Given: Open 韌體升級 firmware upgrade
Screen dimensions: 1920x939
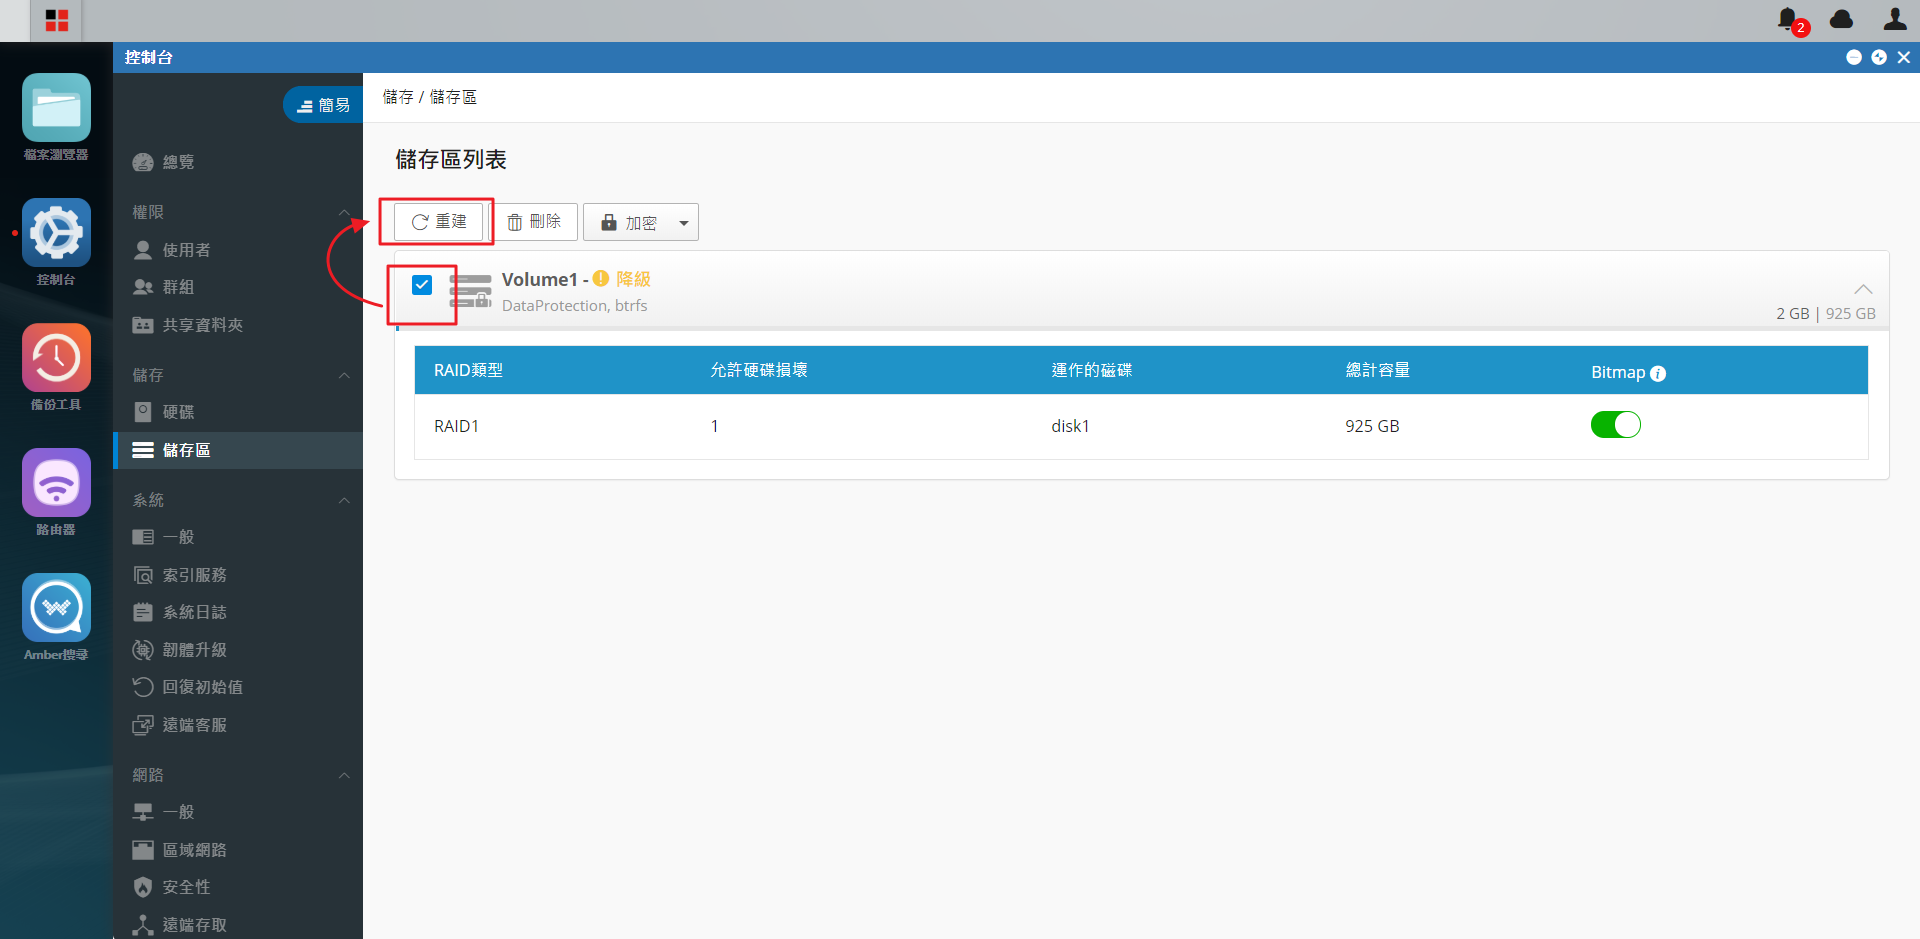Looking at the screenshot, I should click(238, 650).
